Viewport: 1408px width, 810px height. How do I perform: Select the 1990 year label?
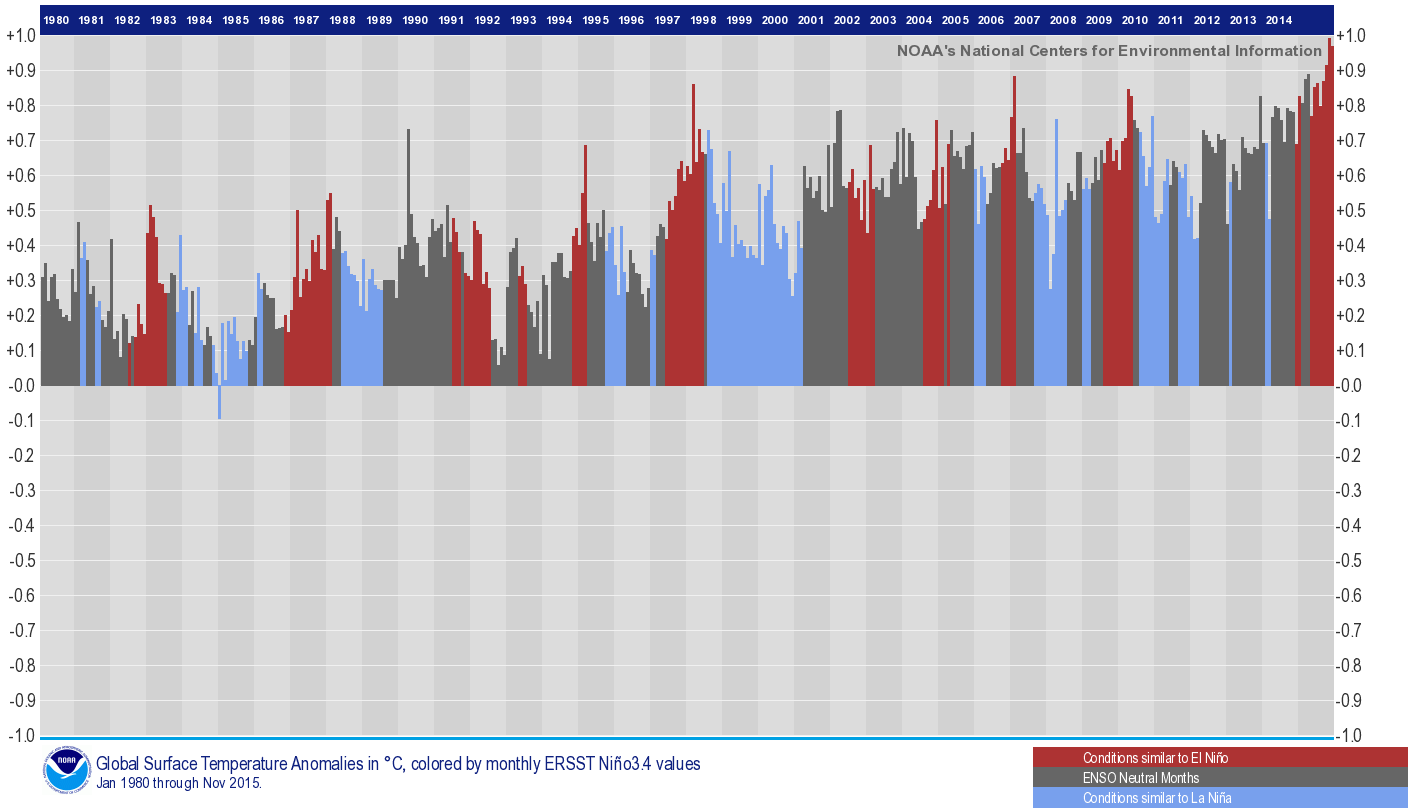(x=416, y=20)
